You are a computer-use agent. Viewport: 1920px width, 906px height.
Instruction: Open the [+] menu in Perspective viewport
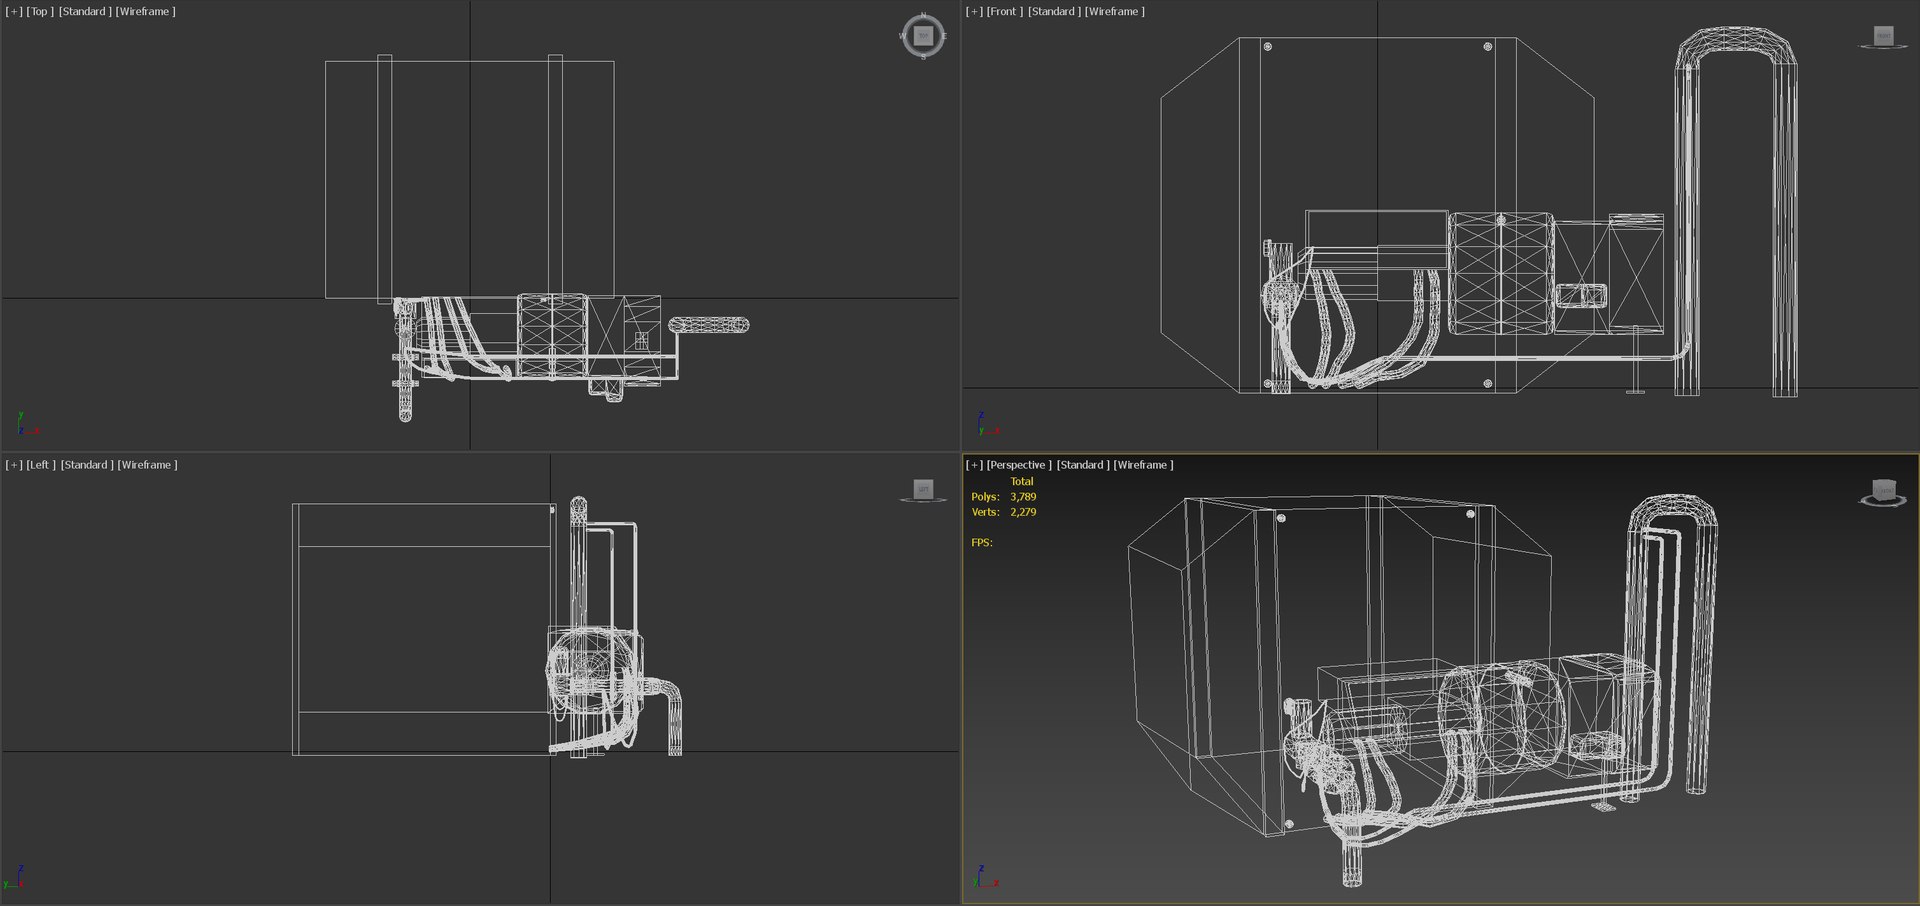974,465
